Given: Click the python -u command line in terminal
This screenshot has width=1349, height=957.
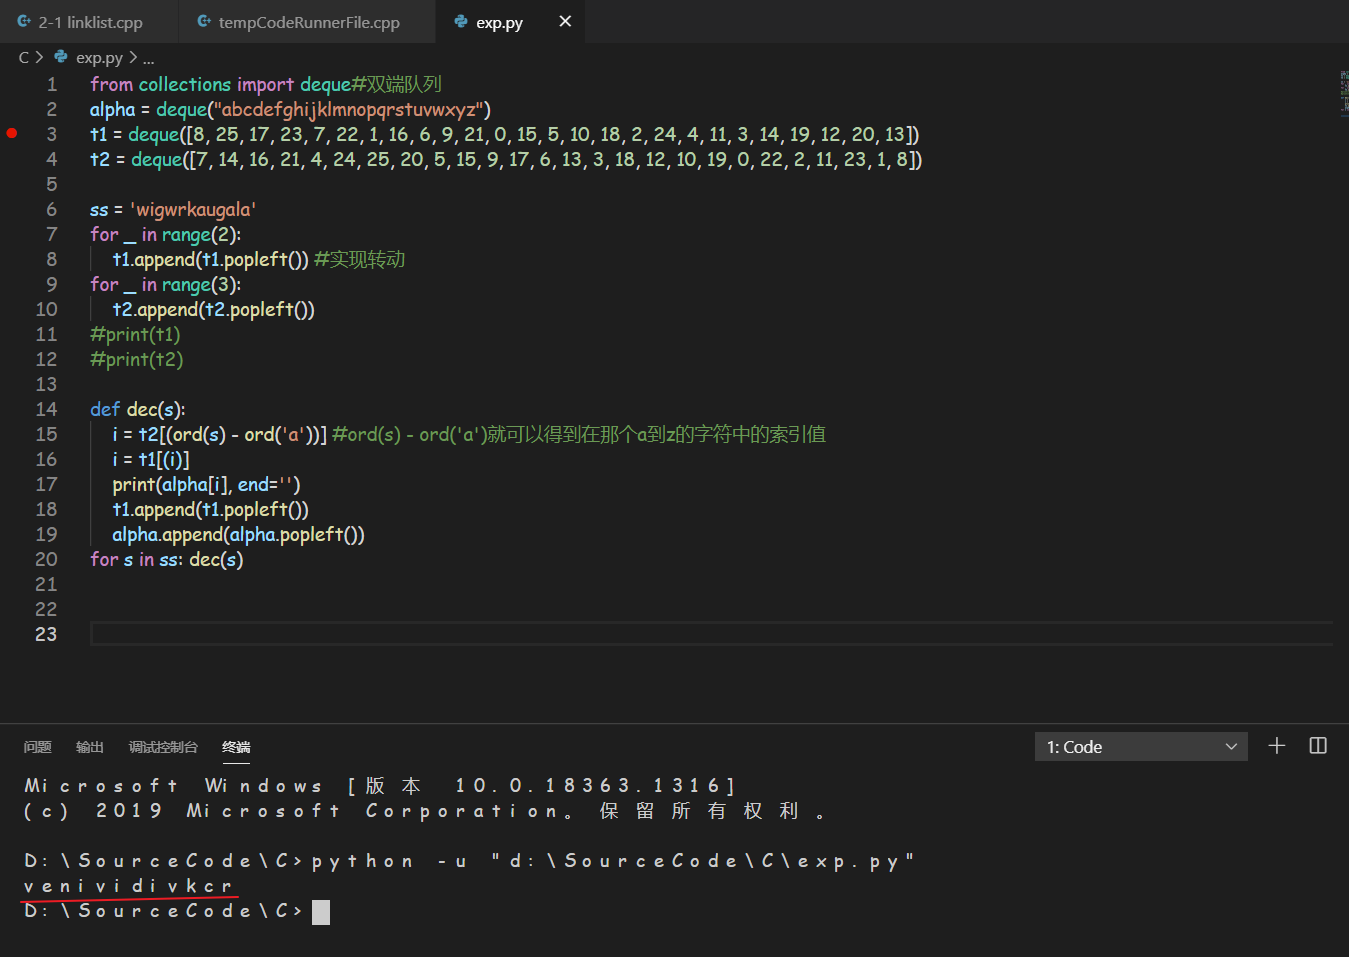Looking at the screenshot, I should [469, 861].
